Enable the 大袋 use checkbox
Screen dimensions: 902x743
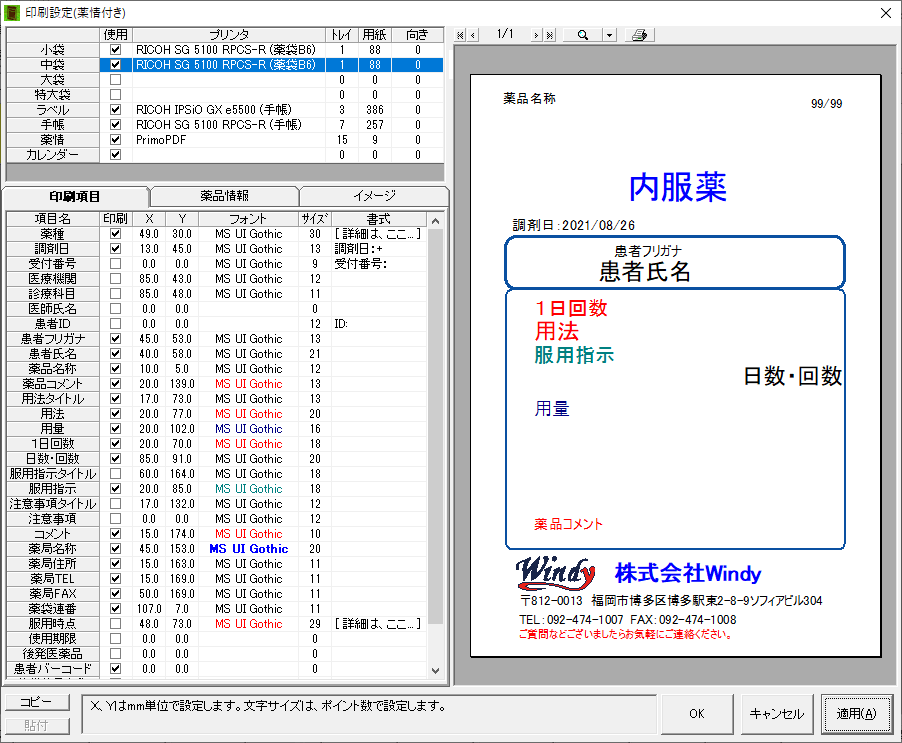[x=116, y=79]
